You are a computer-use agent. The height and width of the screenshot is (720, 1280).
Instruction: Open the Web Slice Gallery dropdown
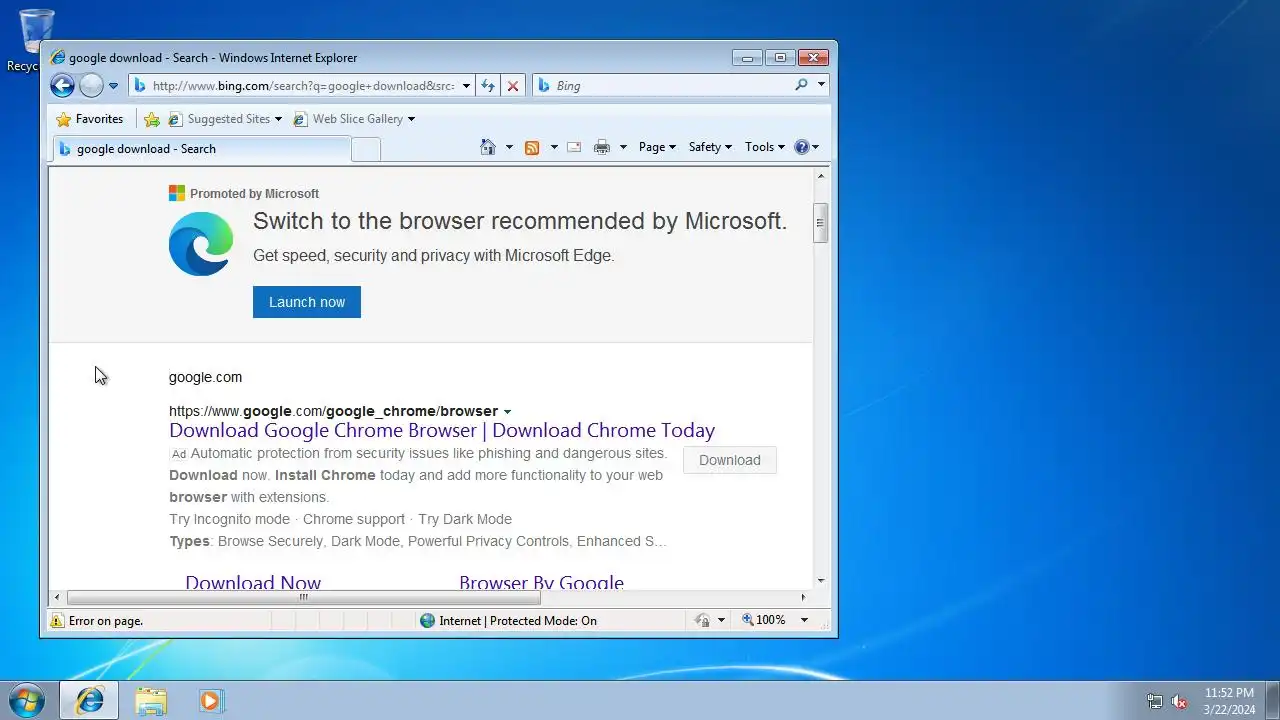coord(354,119)
